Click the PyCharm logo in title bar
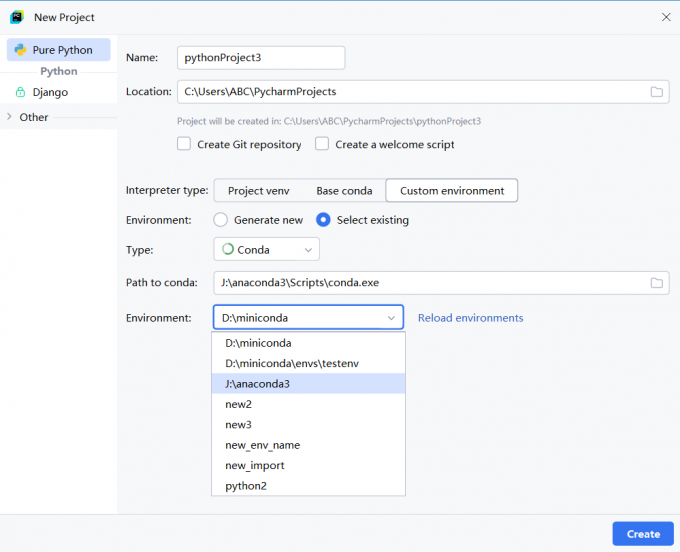 click(x=17, y=17)
